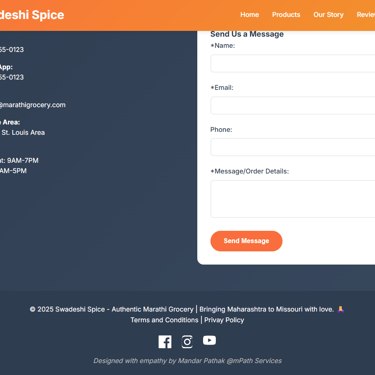
Task: Click the 'Designed with empathy by Mandar Pathak' credit
Action: tap(187, 361)
